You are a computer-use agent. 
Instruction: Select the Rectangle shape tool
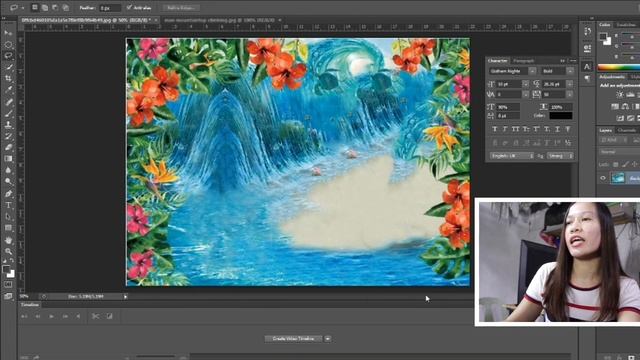pos(8,228)
